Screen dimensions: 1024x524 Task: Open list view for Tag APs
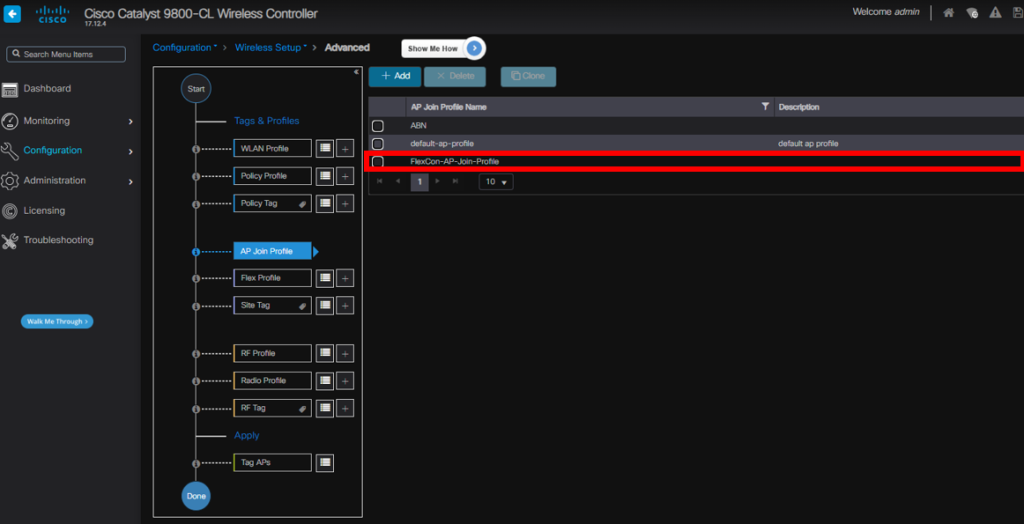click(x=325, y=463)
